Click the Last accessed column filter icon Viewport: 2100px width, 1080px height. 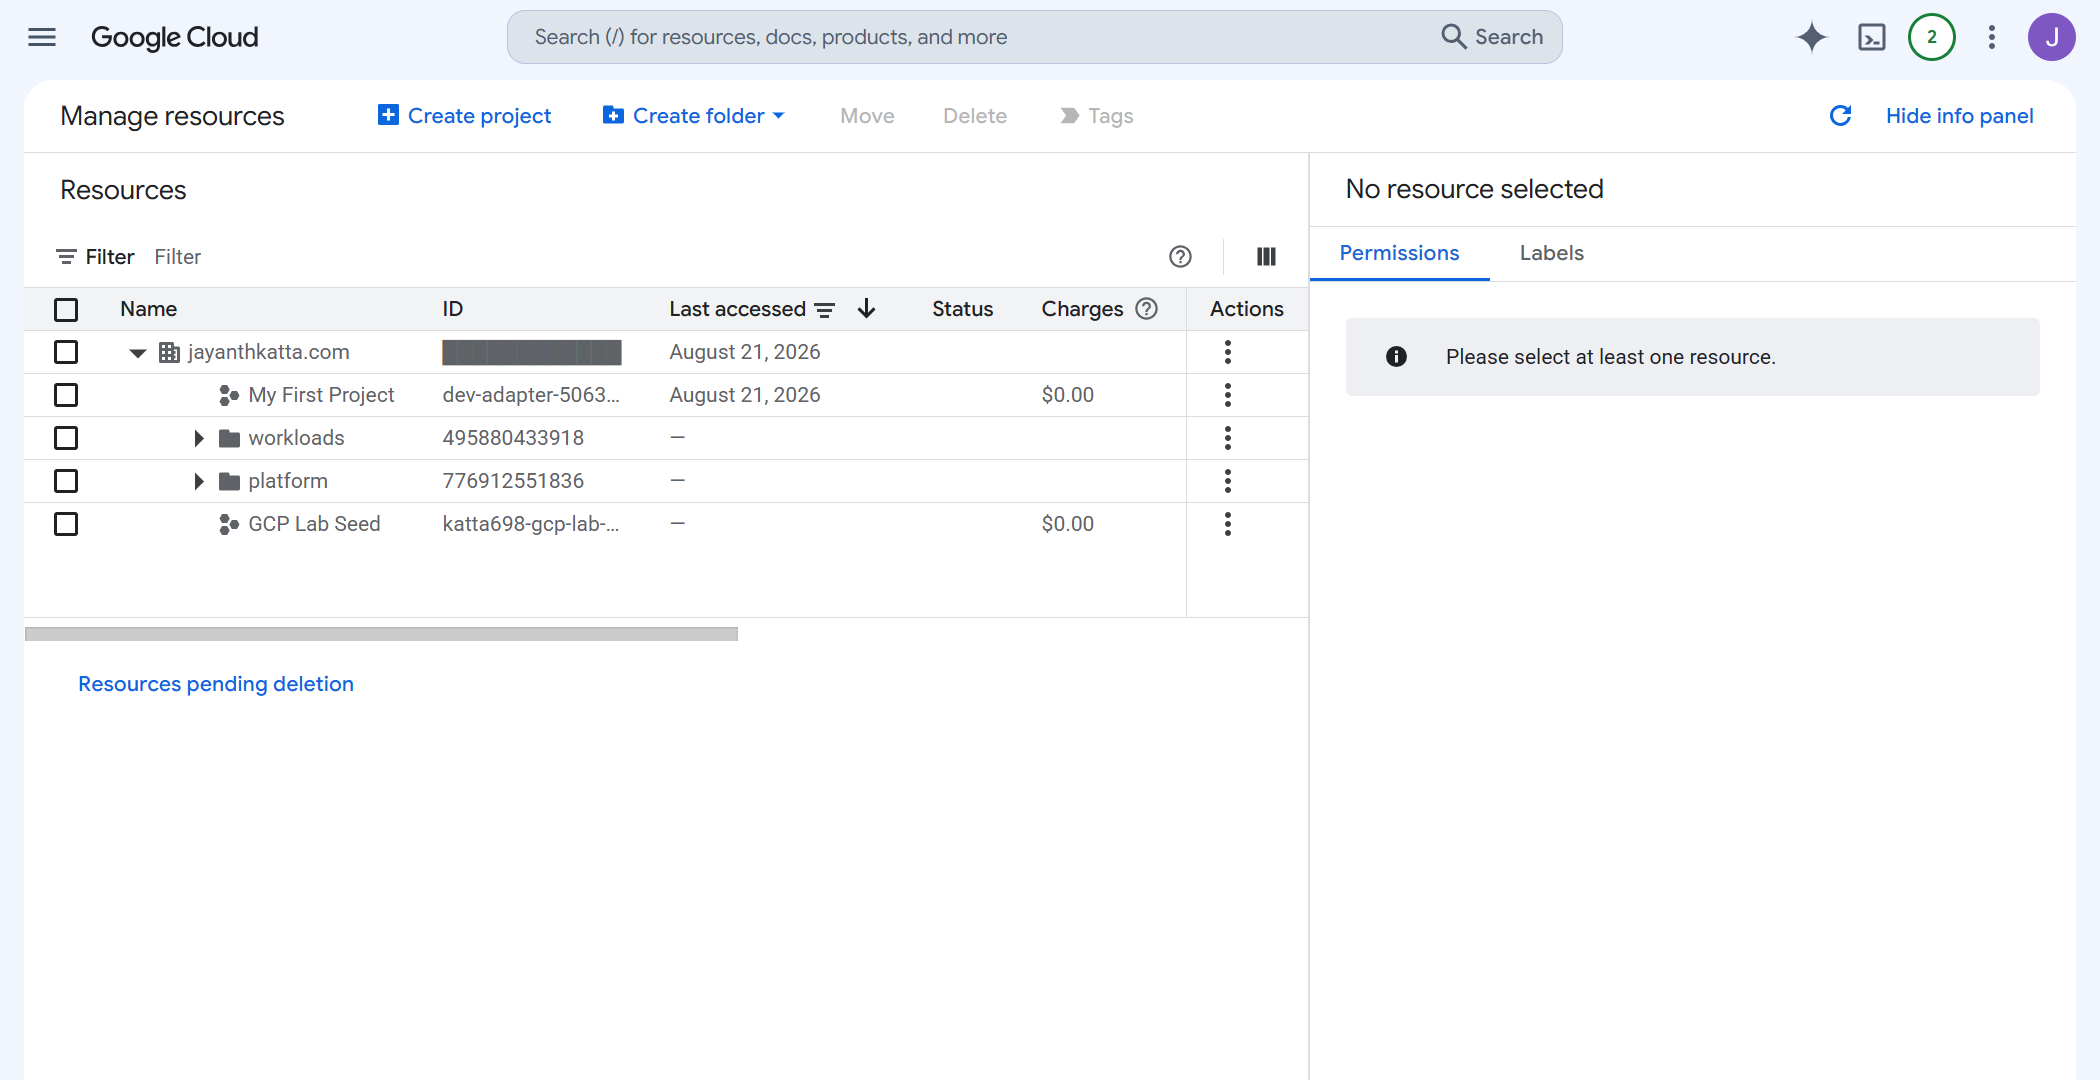tap(824, 310)
